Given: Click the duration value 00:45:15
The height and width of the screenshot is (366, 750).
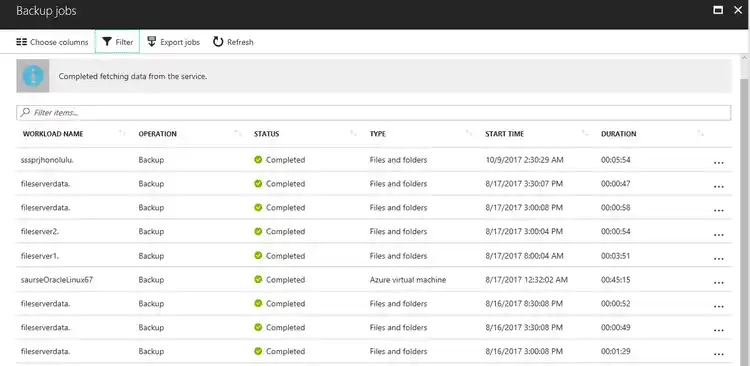Looking at the screenshot, I should 616,279.
